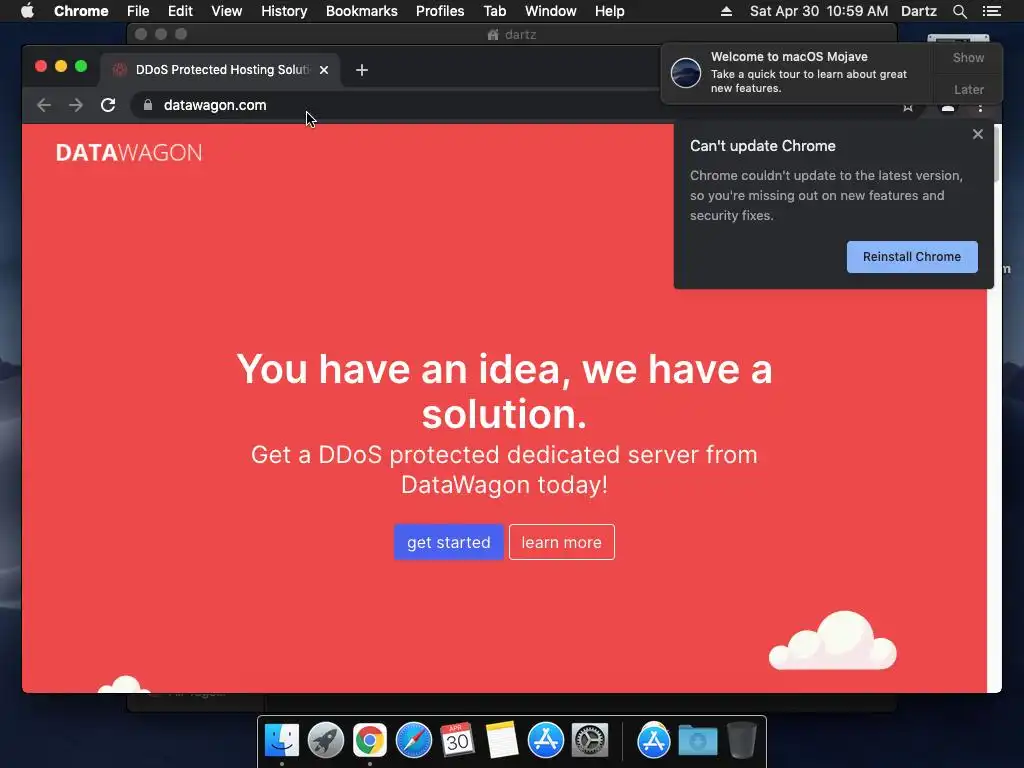Open Finder from the dock
Screen dimensions: 1024x768
pyautogui.click(x=282, y=741)
